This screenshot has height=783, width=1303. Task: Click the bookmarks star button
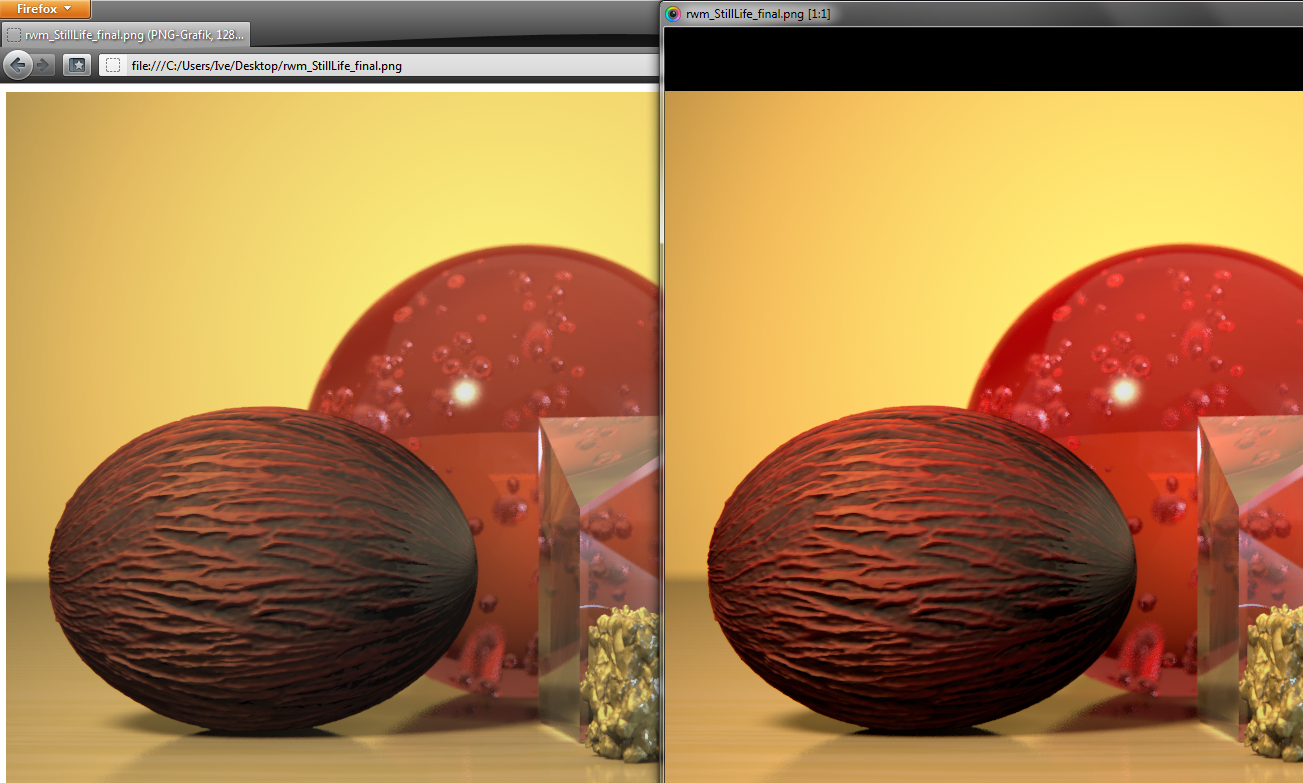pyautogui.click(x=77, y=65)
